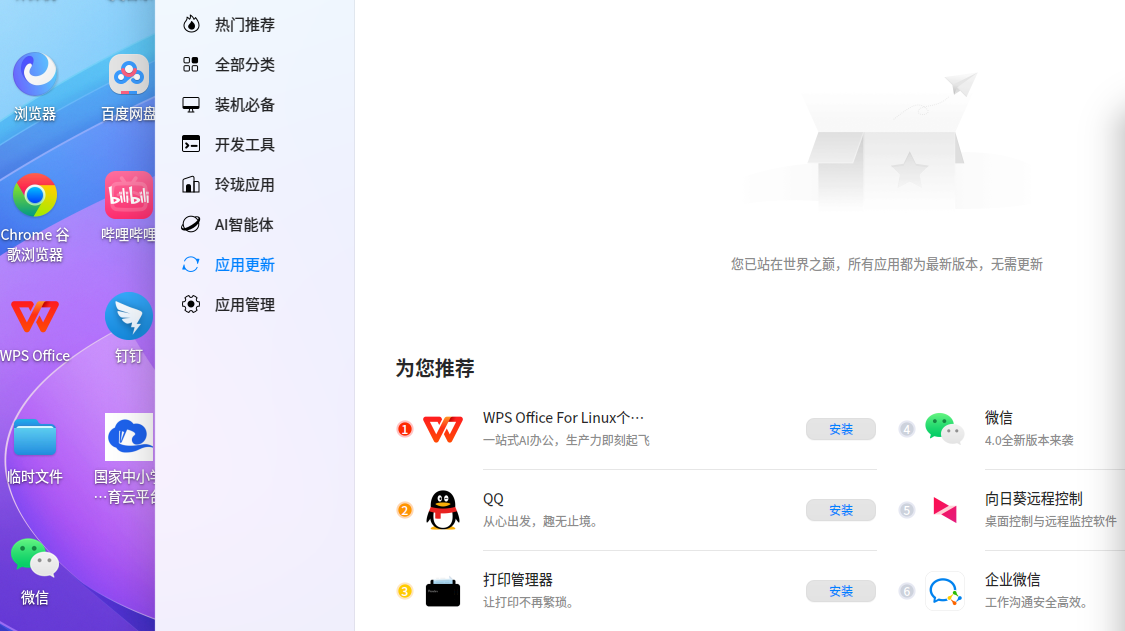Click the icon beside 玲珑应用
Viewport: 1125px width, 631px height.
pos(191,184)
